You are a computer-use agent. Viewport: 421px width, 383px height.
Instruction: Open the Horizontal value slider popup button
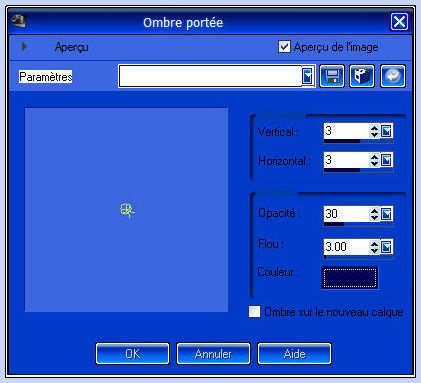386,160
